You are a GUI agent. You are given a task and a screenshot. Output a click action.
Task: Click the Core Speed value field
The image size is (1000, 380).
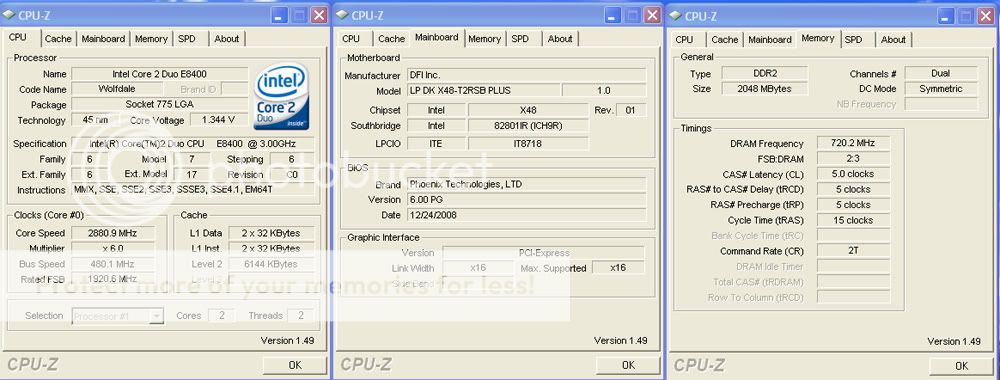(x=113, y=233)
